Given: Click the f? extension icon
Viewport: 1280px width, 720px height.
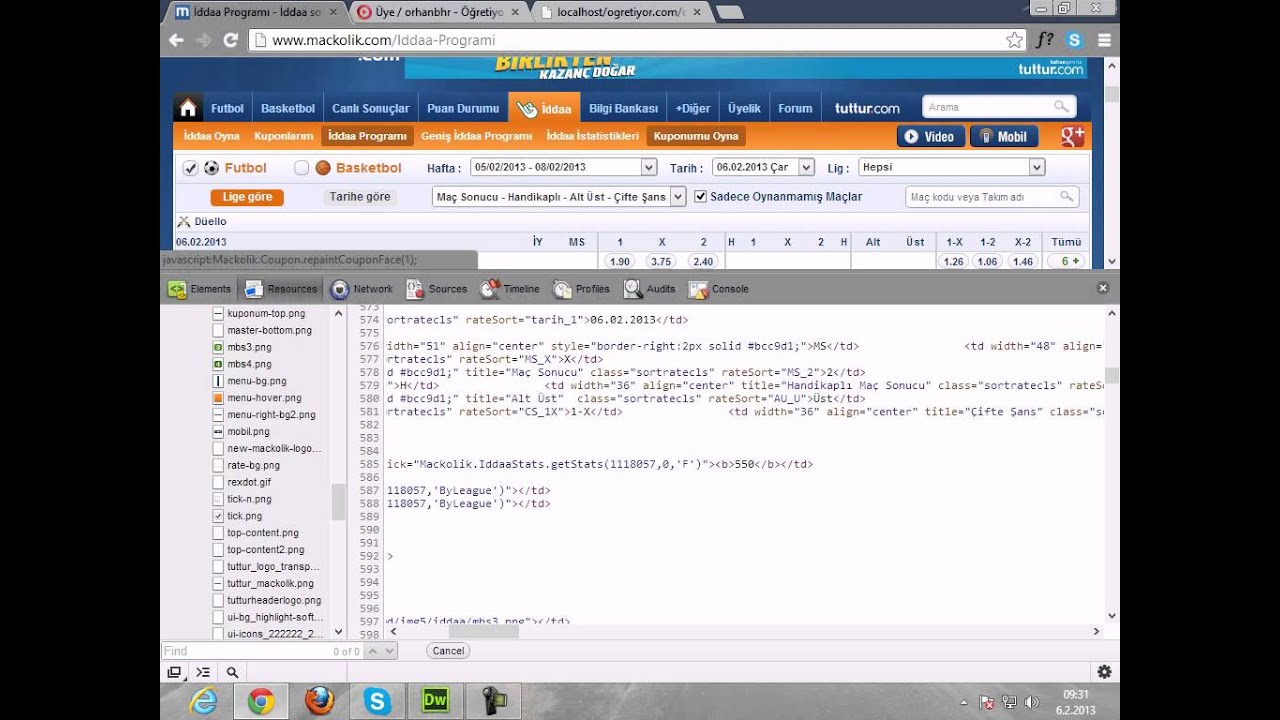Looking at the screenshot, I should (x=1045, y=40).
